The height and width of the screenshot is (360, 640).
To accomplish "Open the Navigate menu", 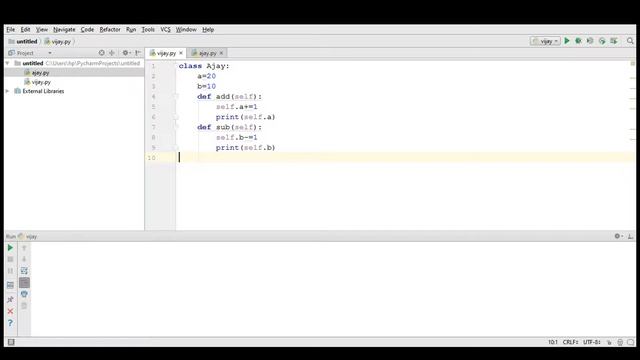I will click(x=64, y=29).
